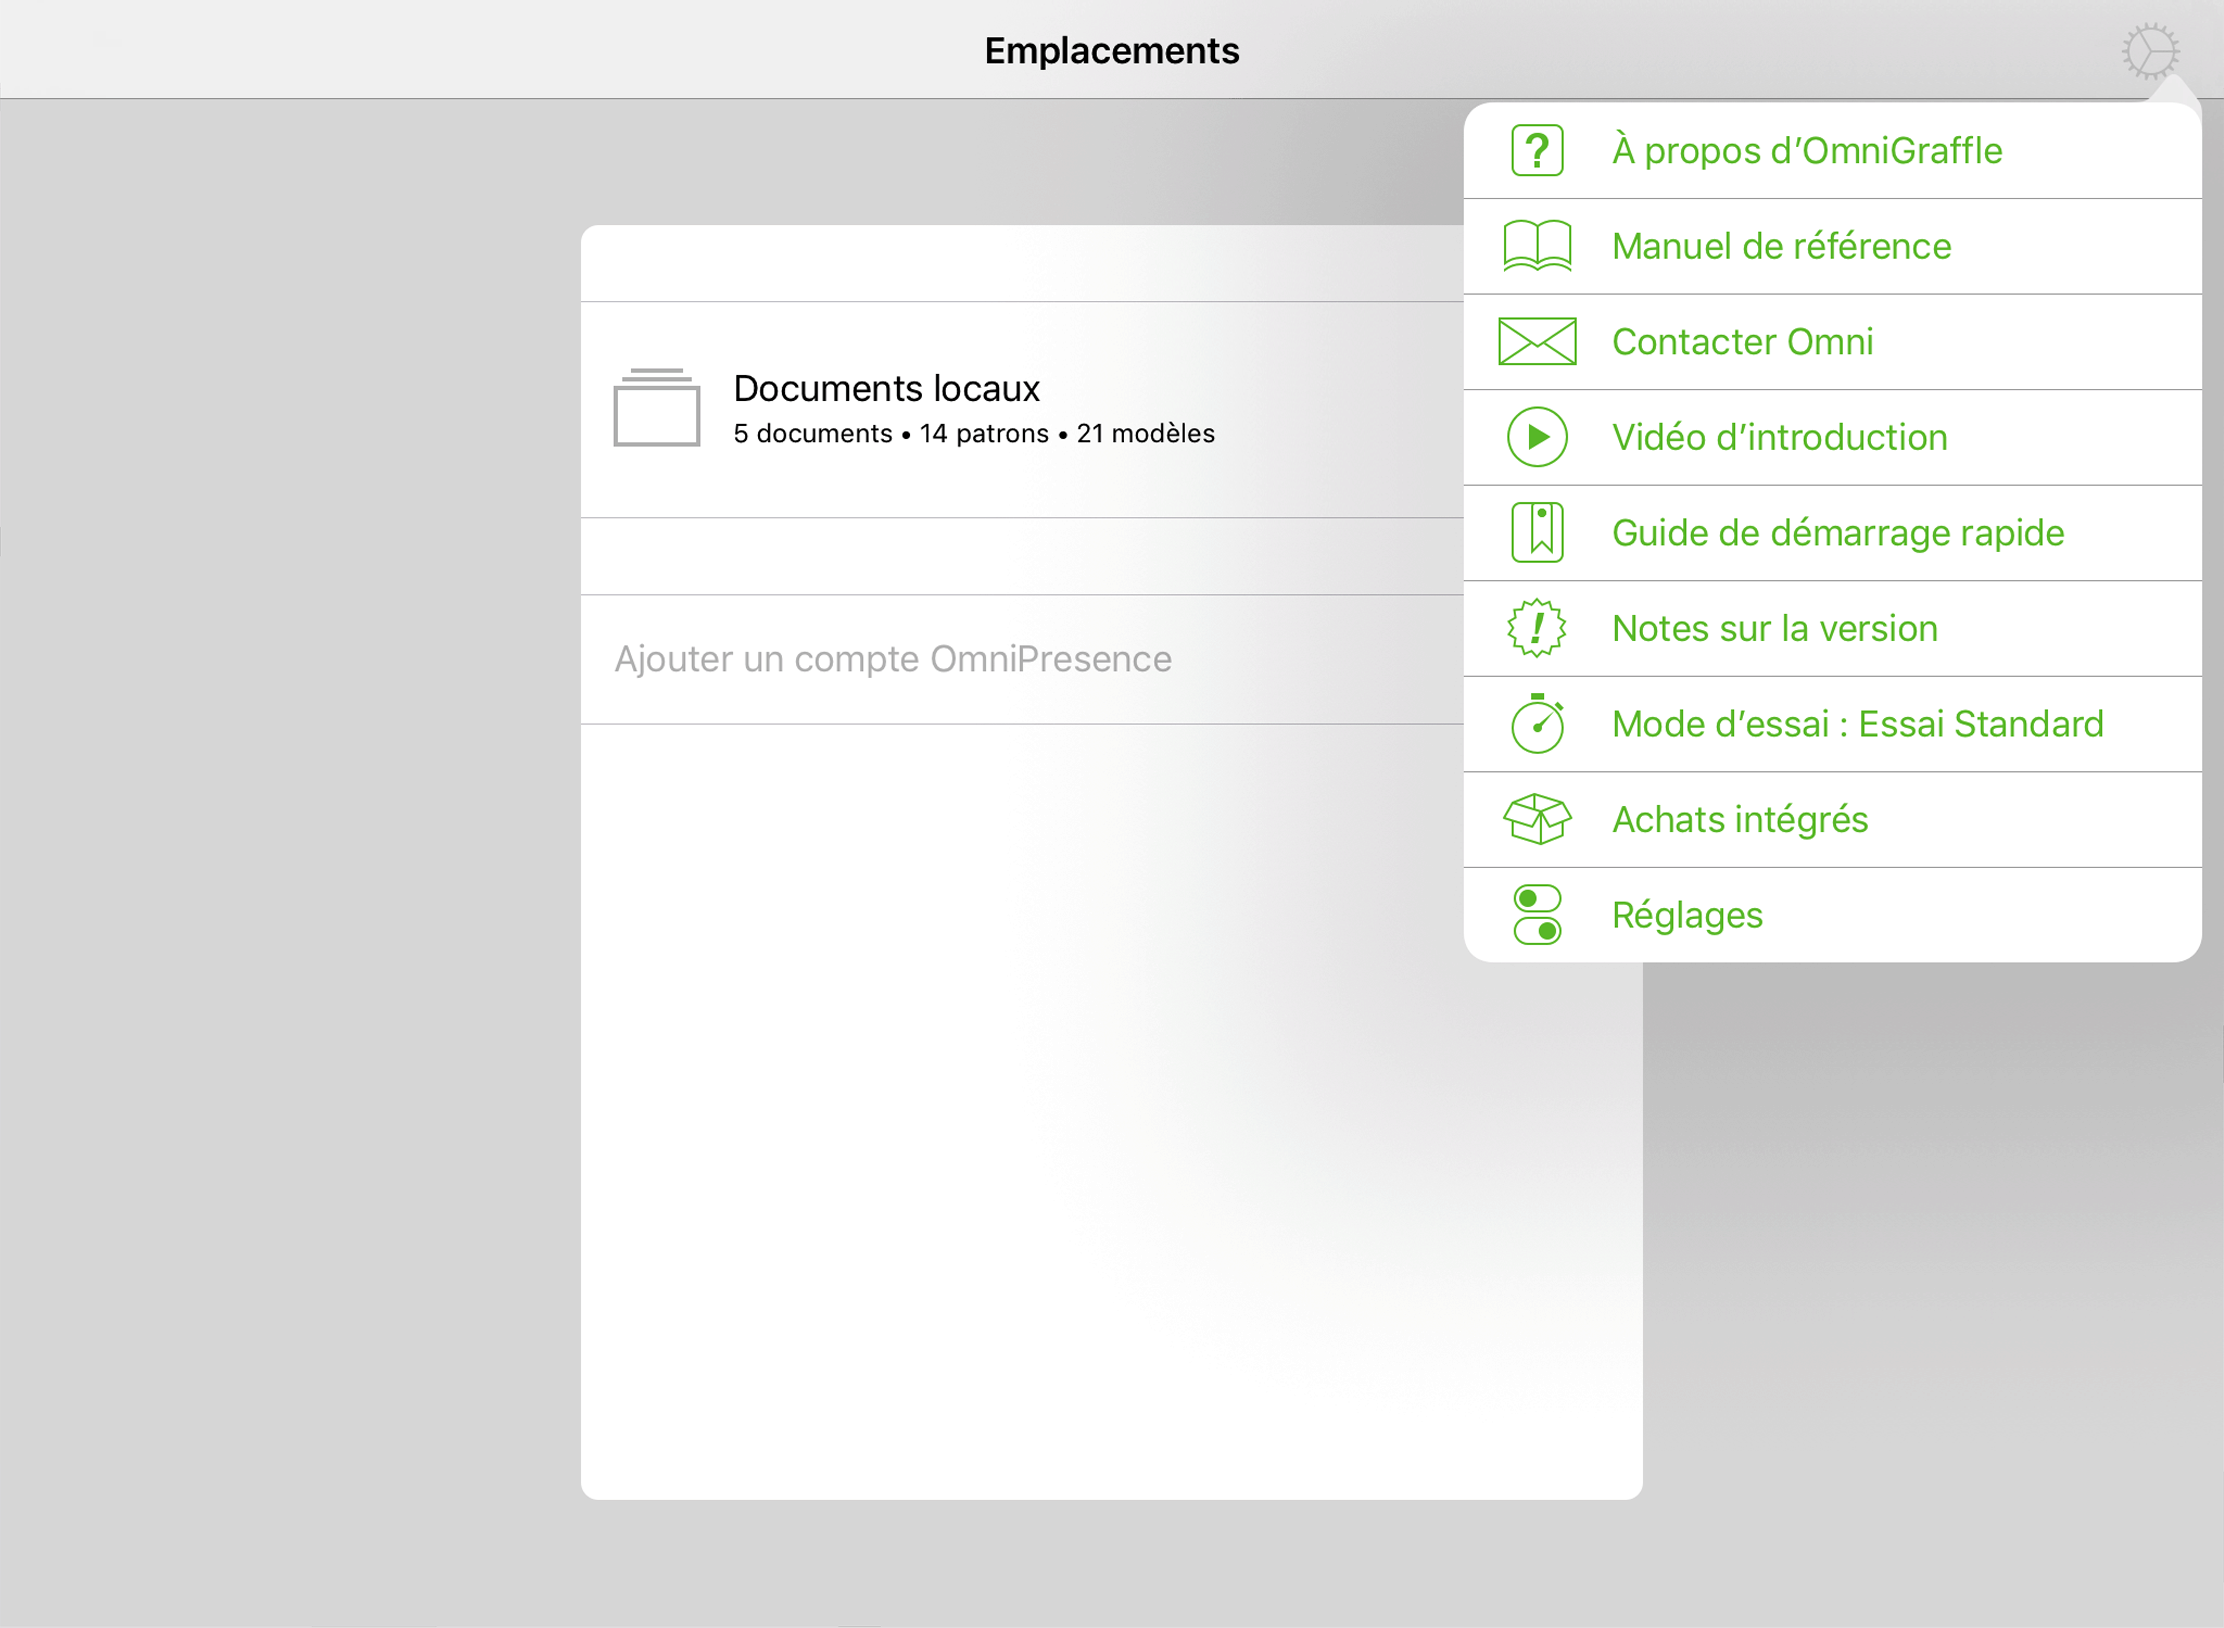Open Réglages menu entry

click(x=1832, y=915)
